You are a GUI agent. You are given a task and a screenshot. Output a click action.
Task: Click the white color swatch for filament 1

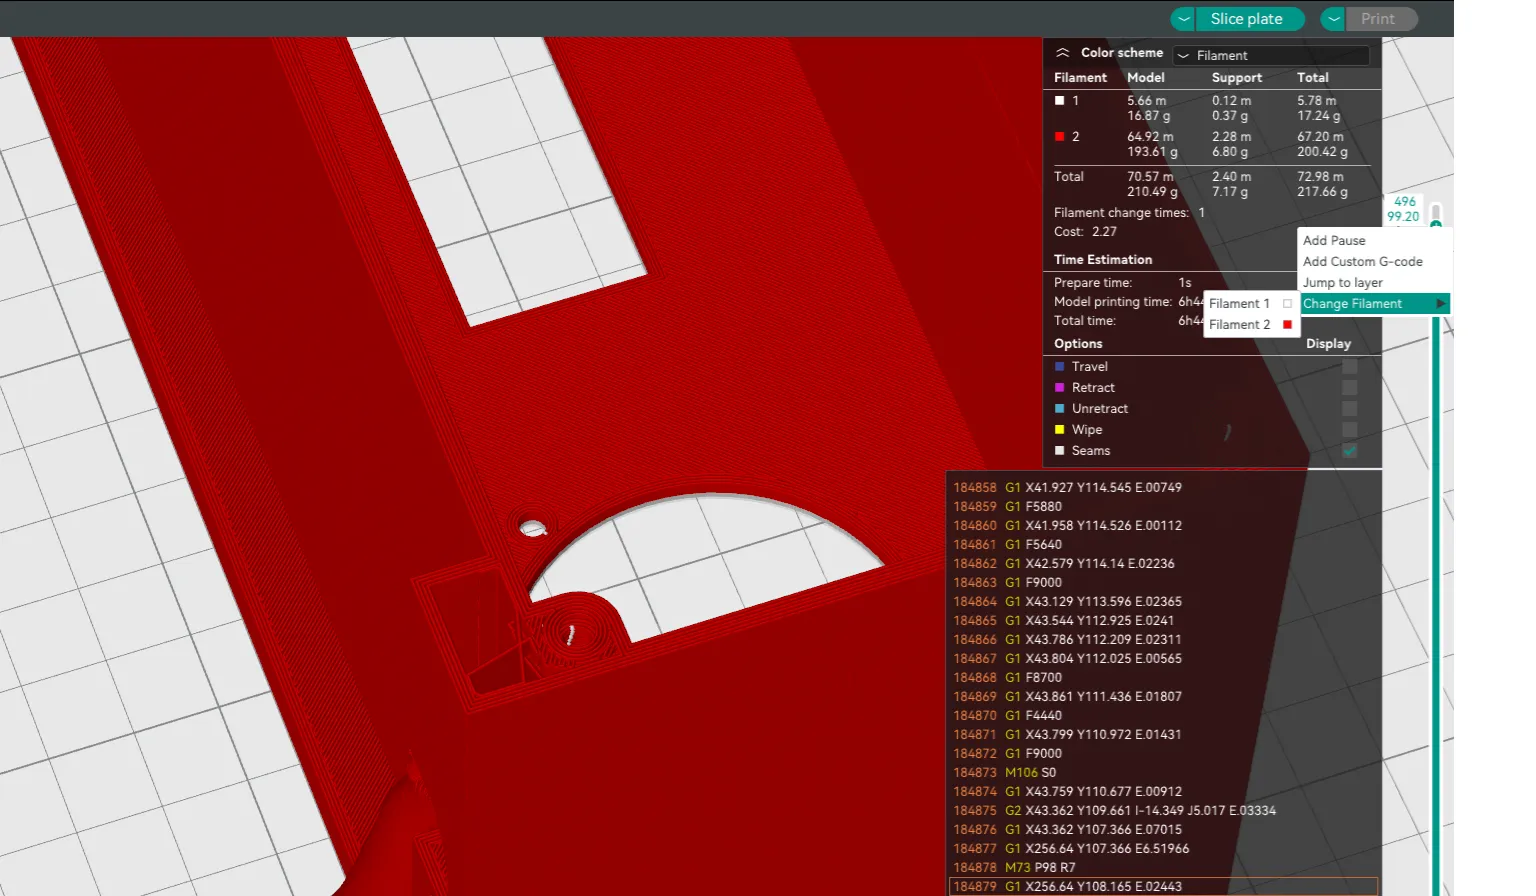point(1060,101)
